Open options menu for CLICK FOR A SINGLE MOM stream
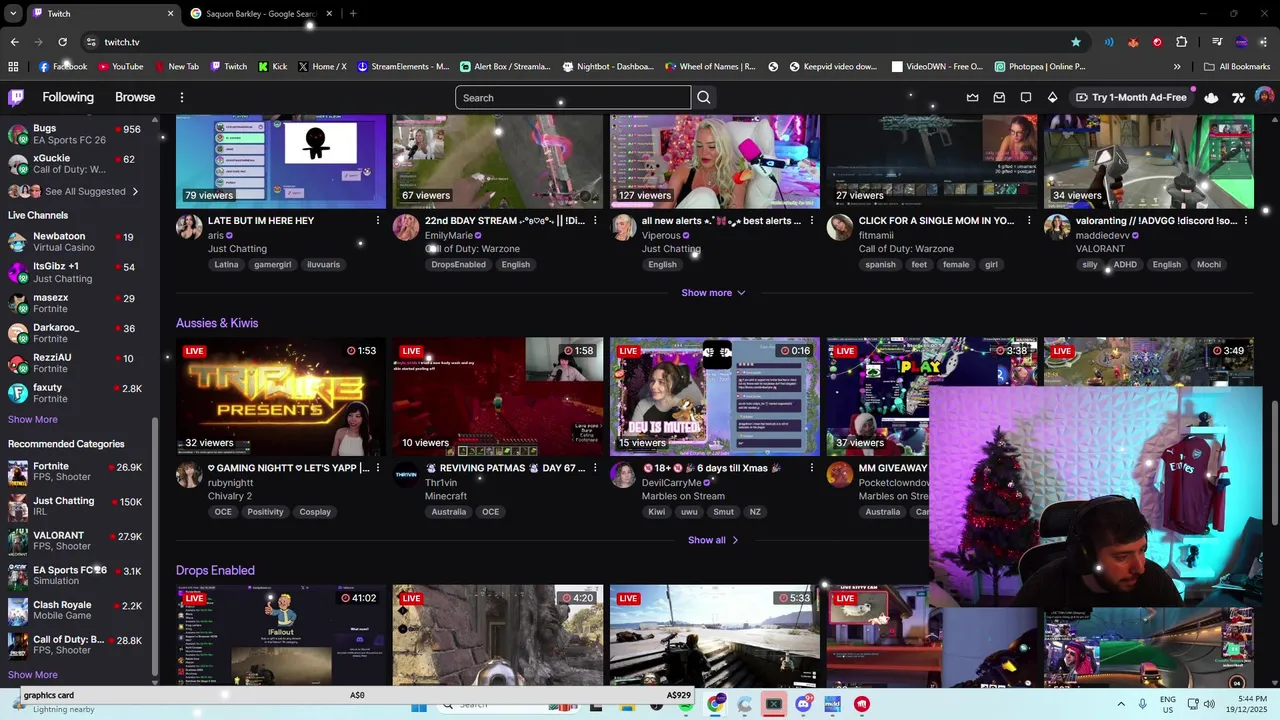Screen dimensions: 1280x720 point(1028,220)
